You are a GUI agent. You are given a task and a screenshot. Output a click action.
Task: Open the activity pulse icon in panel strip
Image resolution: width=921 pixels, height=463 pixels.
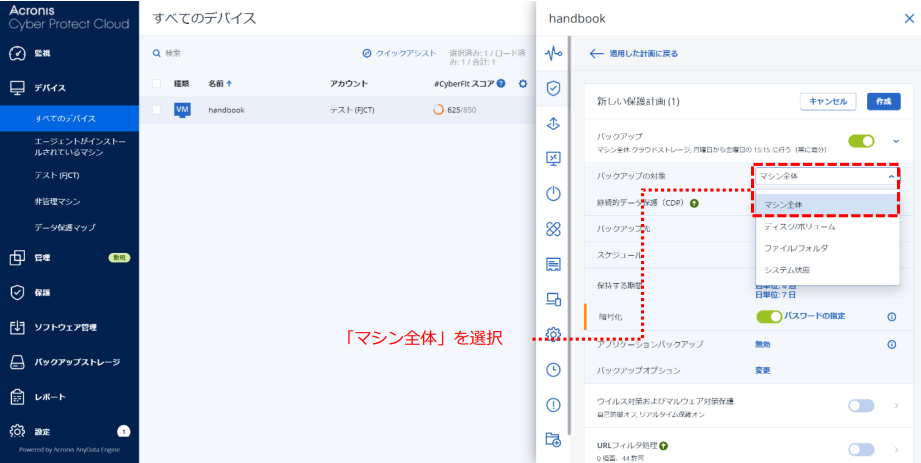(553, 53)
